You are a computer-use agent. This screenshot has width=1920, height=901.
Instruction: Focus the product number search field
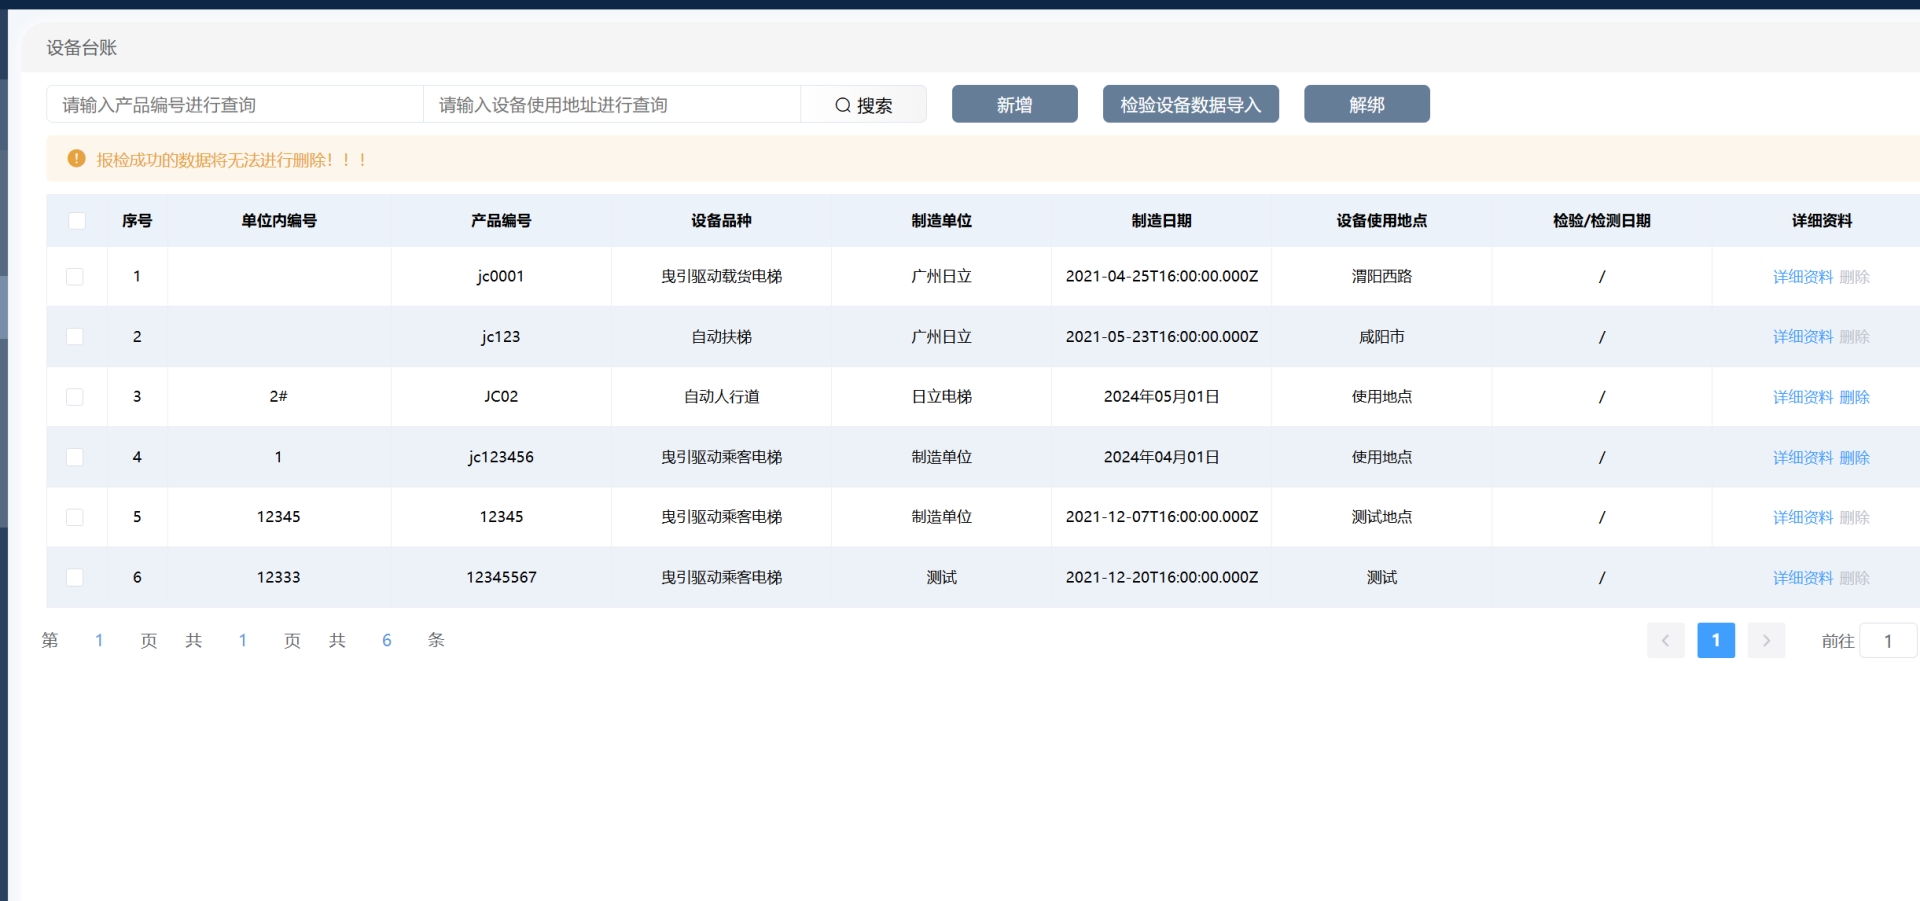(235, 105)
